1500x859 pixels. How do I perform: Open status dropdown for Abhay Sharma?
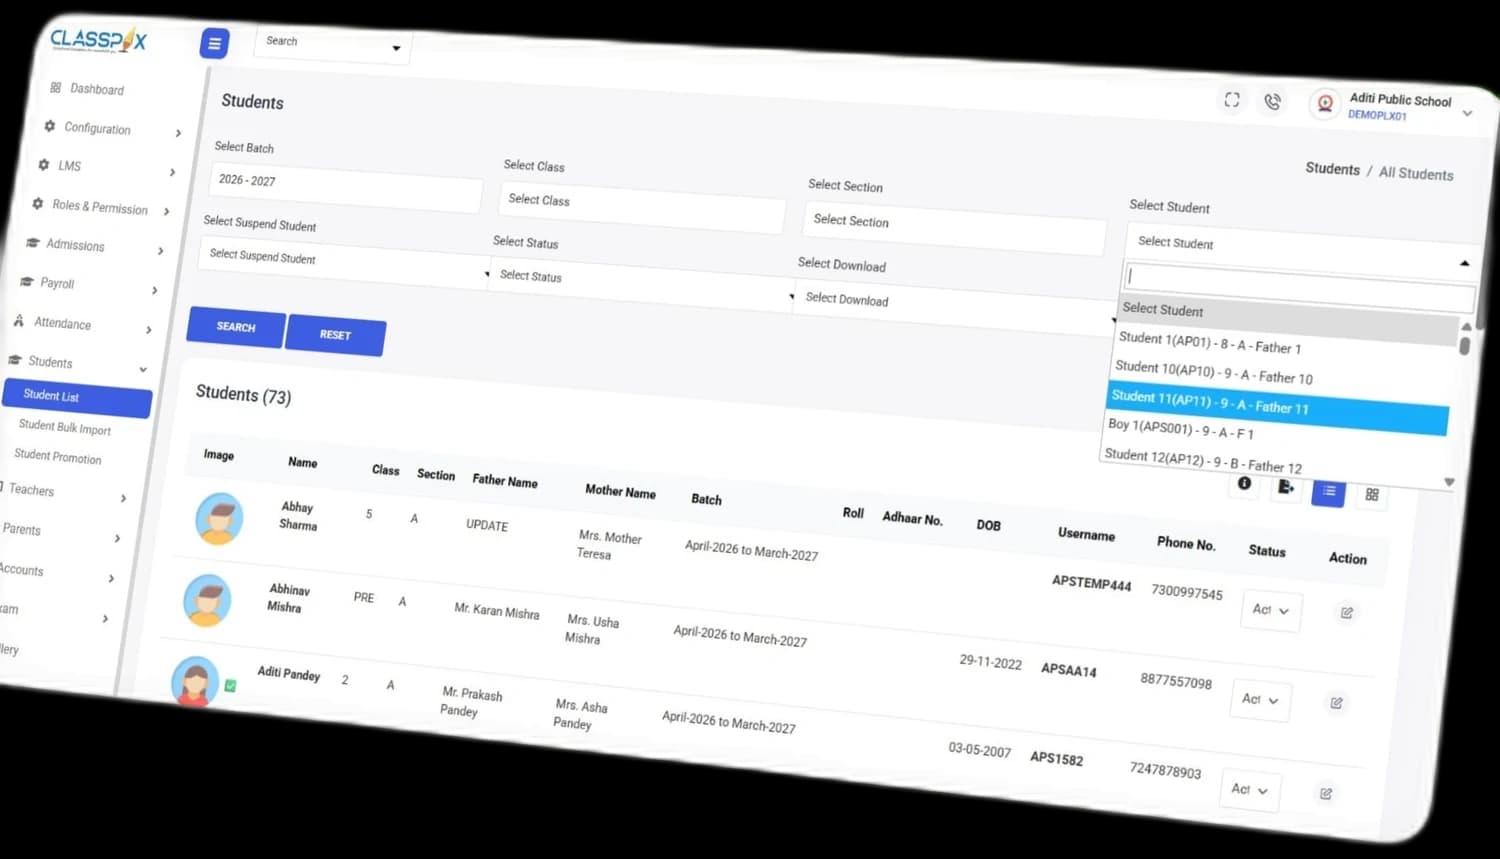[x=1271, y=610]
